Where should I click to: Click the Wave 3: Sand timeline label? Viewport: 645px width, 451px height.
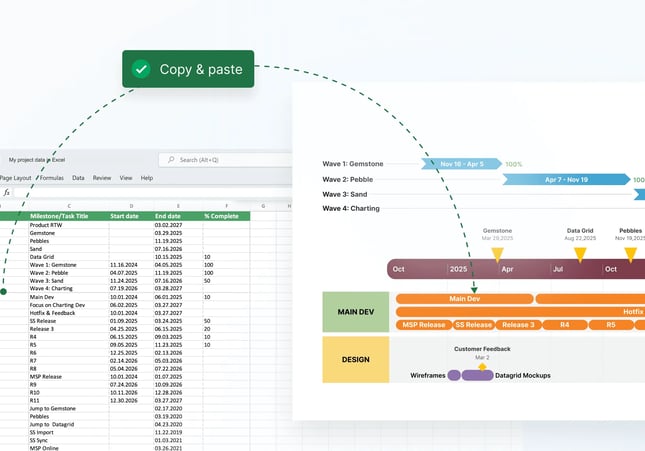tap(345, 194)
